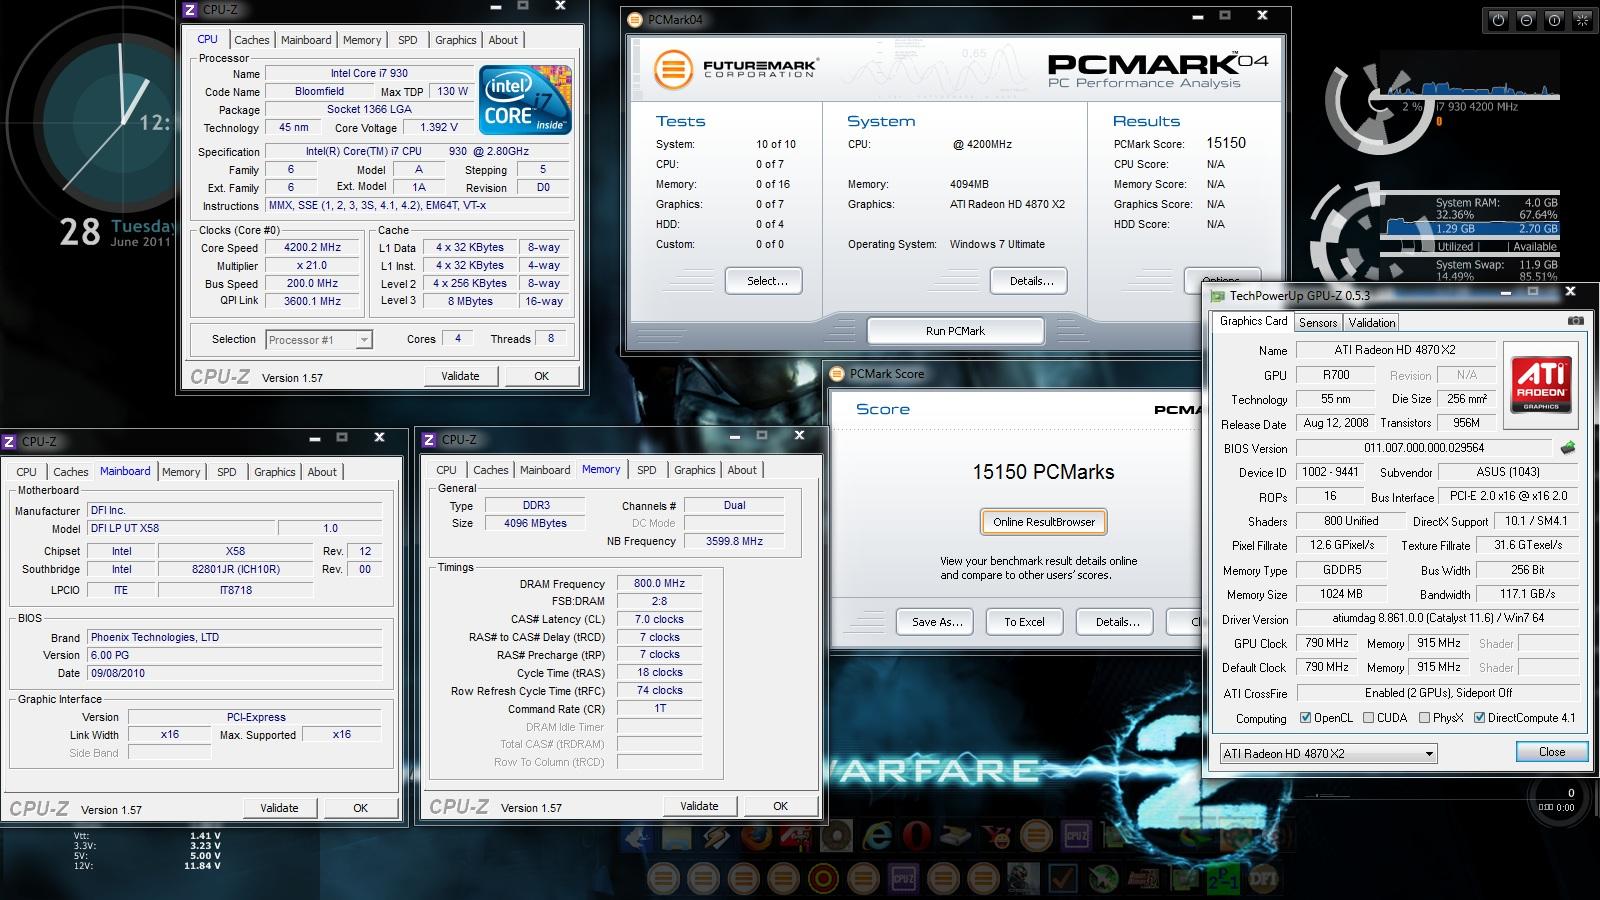Screen dimensions: 1600x900
Task: Toggle the CUDA checkbox in GPU-Z
Action: coord(1367,718)
